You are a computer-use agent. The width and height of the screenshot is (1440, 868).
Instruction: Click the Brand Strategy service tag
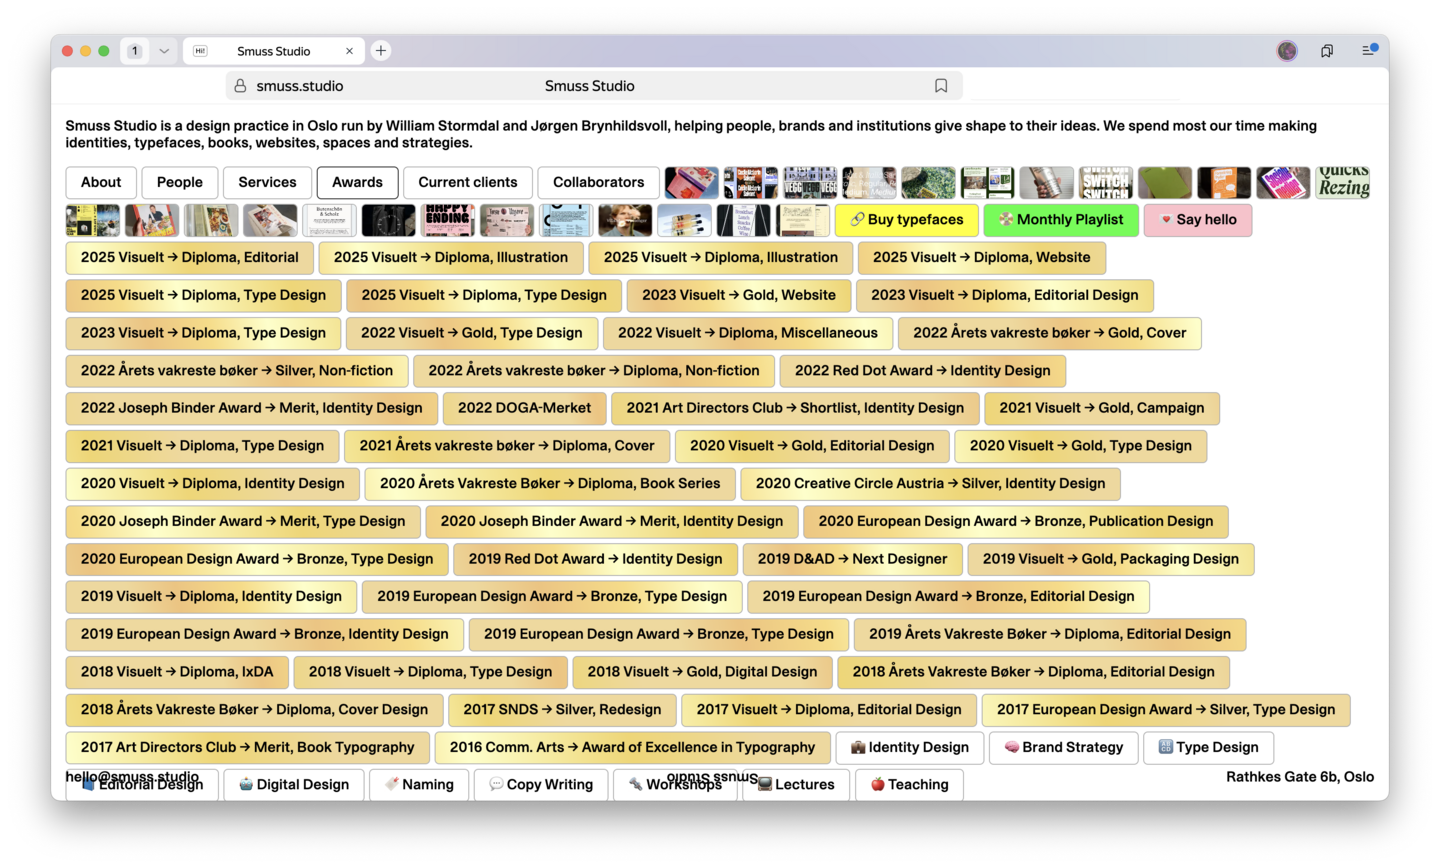(x=1064, y=747)
